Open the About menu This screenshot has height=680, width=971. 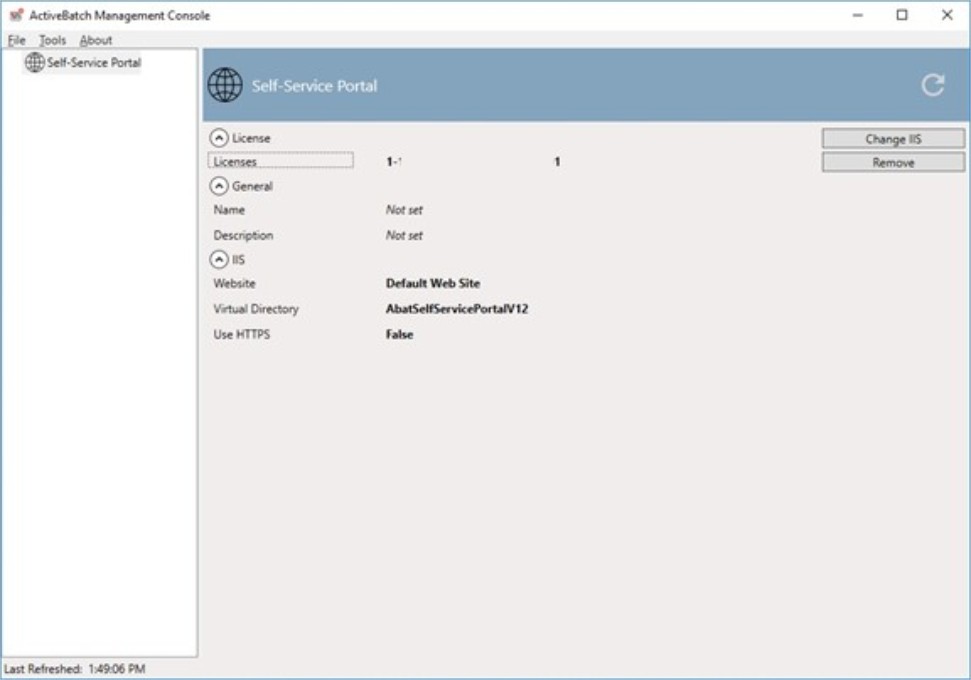(96, 40)
